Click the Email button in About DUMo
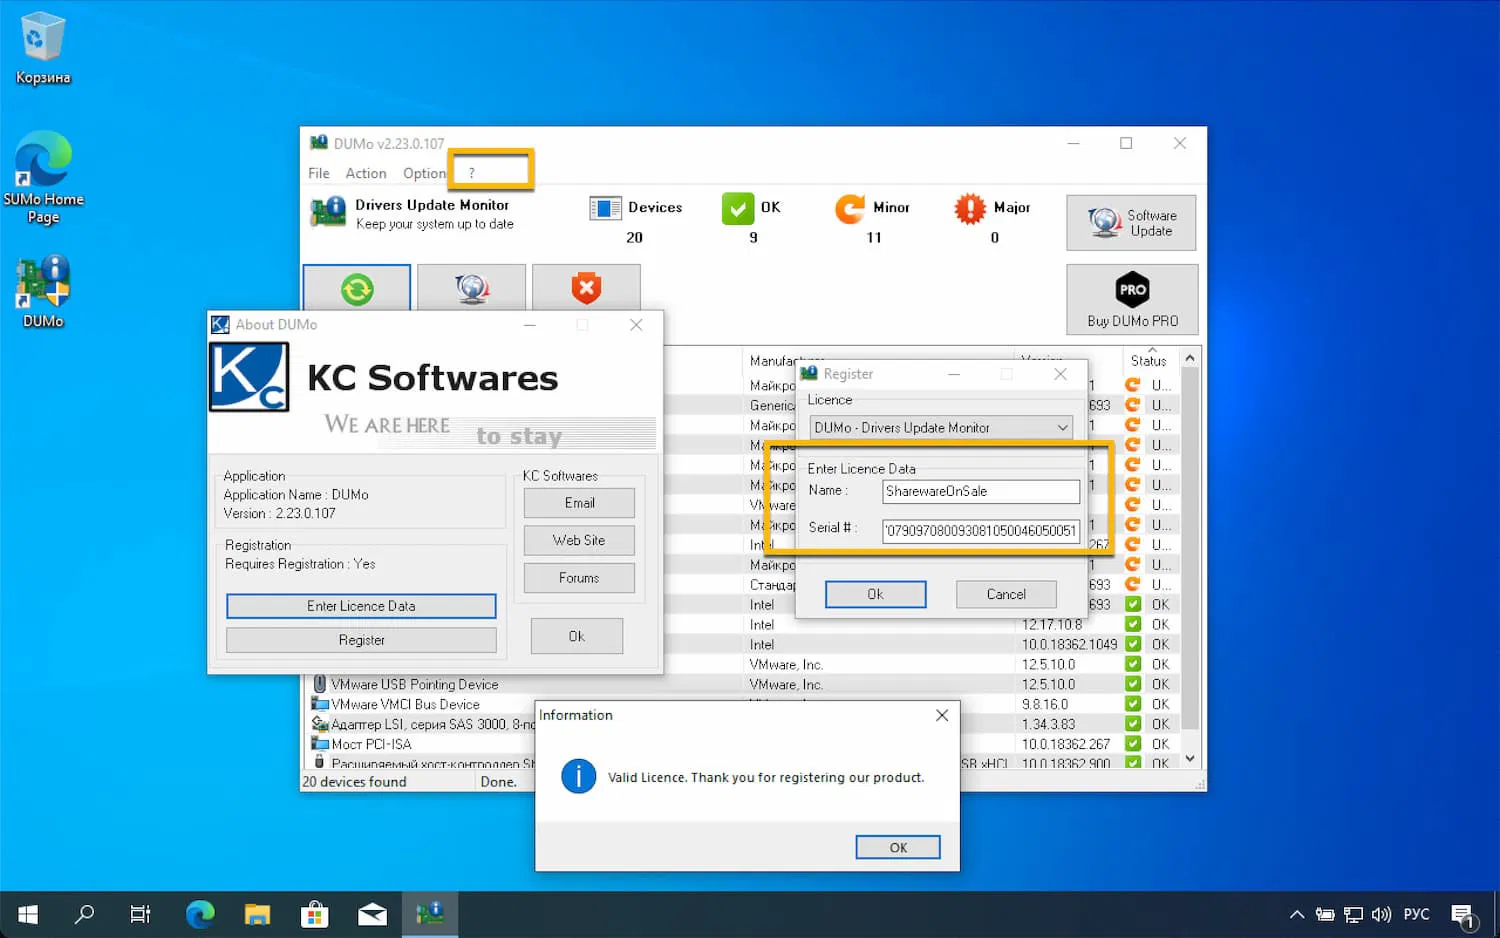 (x=579, y=502)
